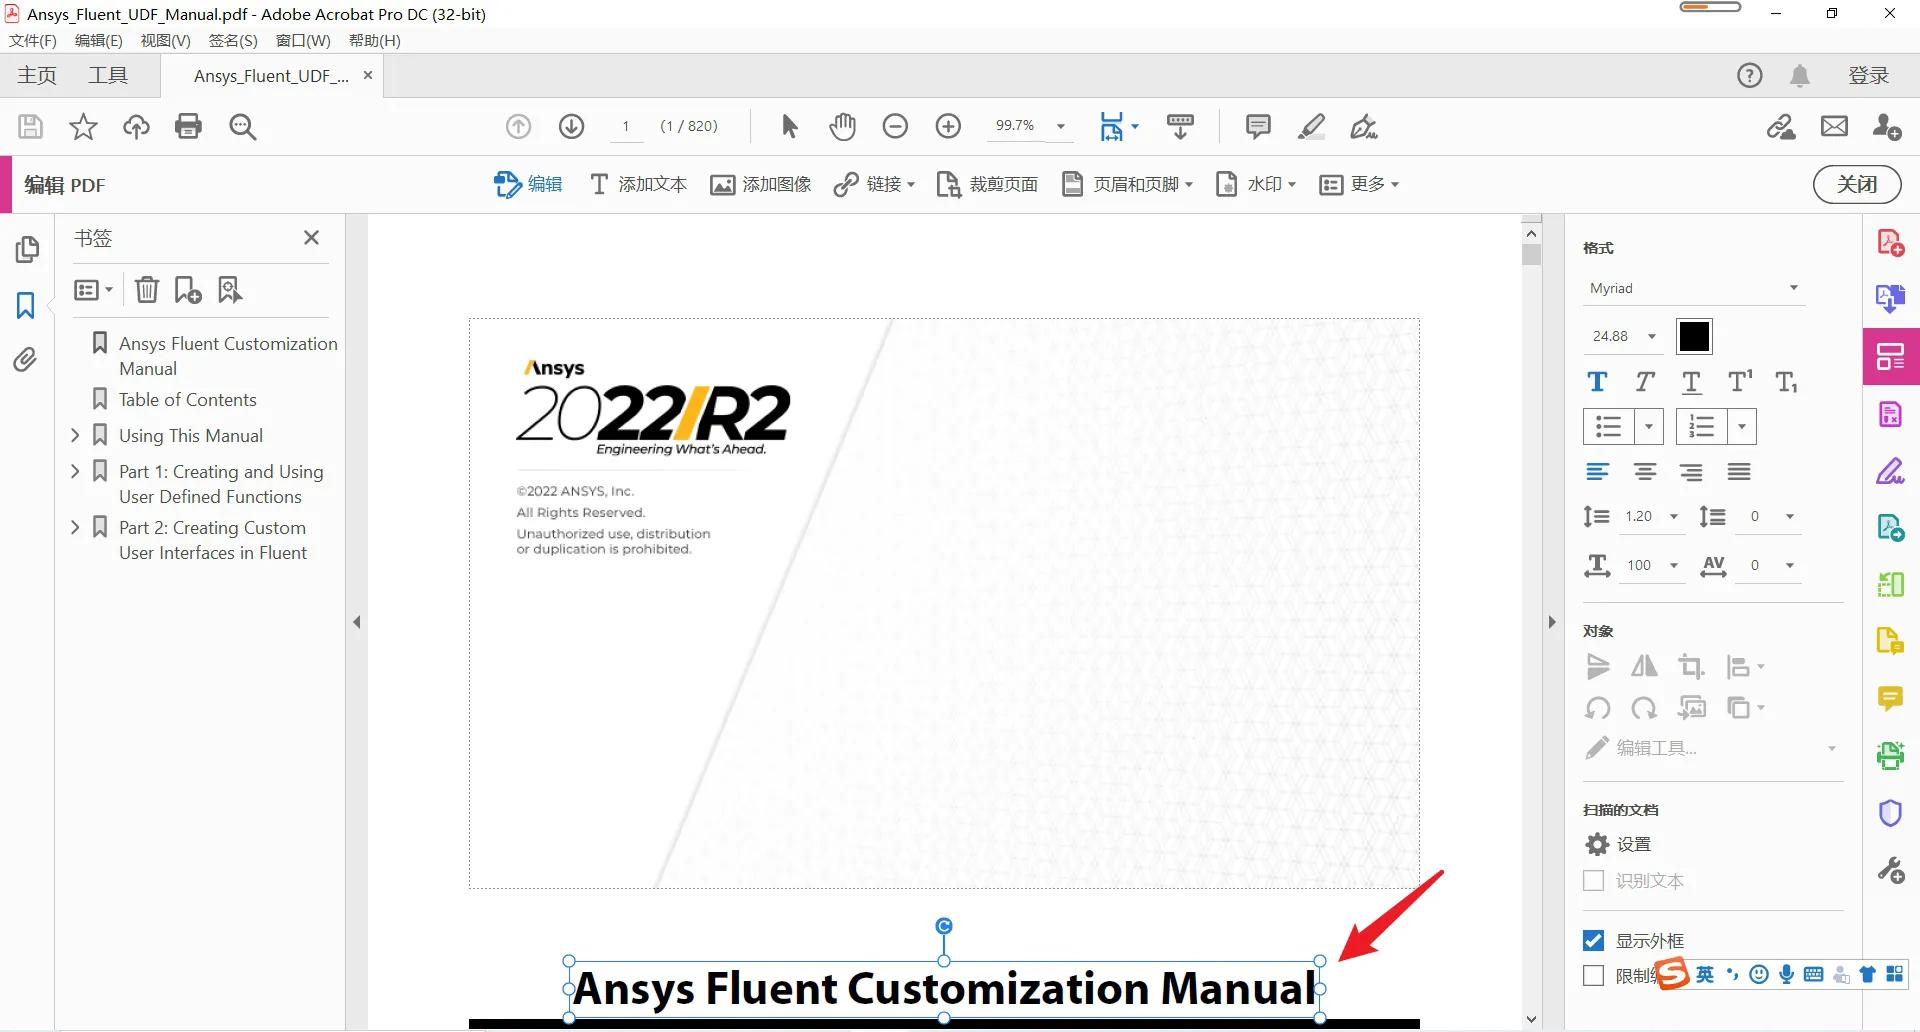Viewport: 1920px width, 1032px height.
Task: Switch to the 主页 tab
Action: pyautogui.click(x=37, y=76)
